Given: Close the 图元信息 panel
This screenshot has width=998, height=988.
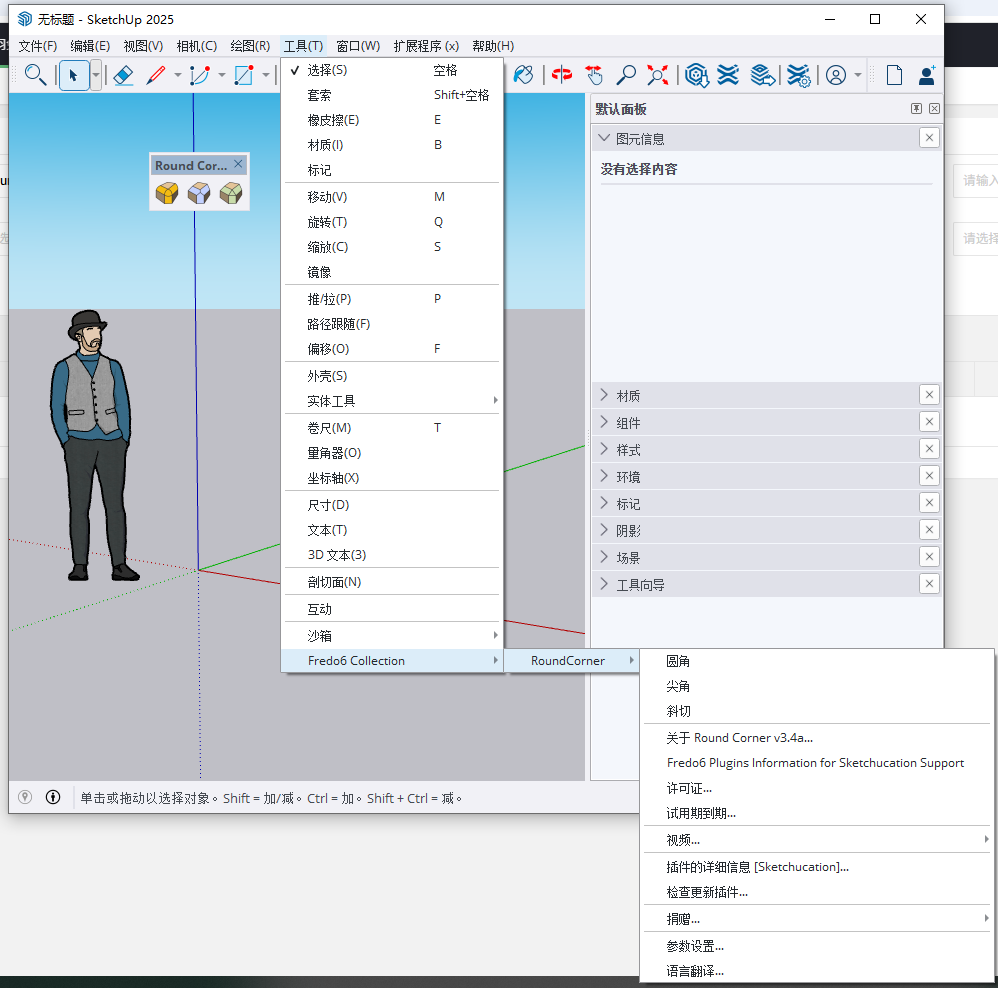Looking at the screenshot, I should click(x=929, y=138).
